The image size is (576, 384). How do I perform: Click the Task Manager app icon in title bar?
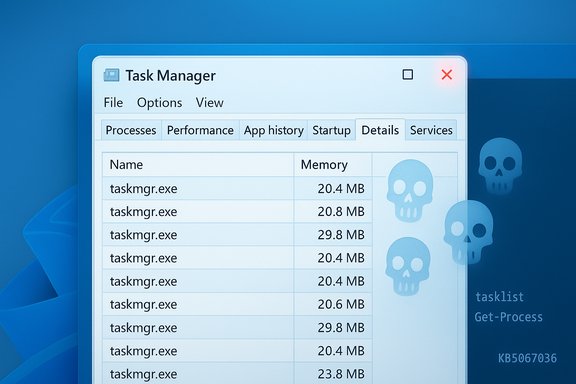click(x=111, y=75)
